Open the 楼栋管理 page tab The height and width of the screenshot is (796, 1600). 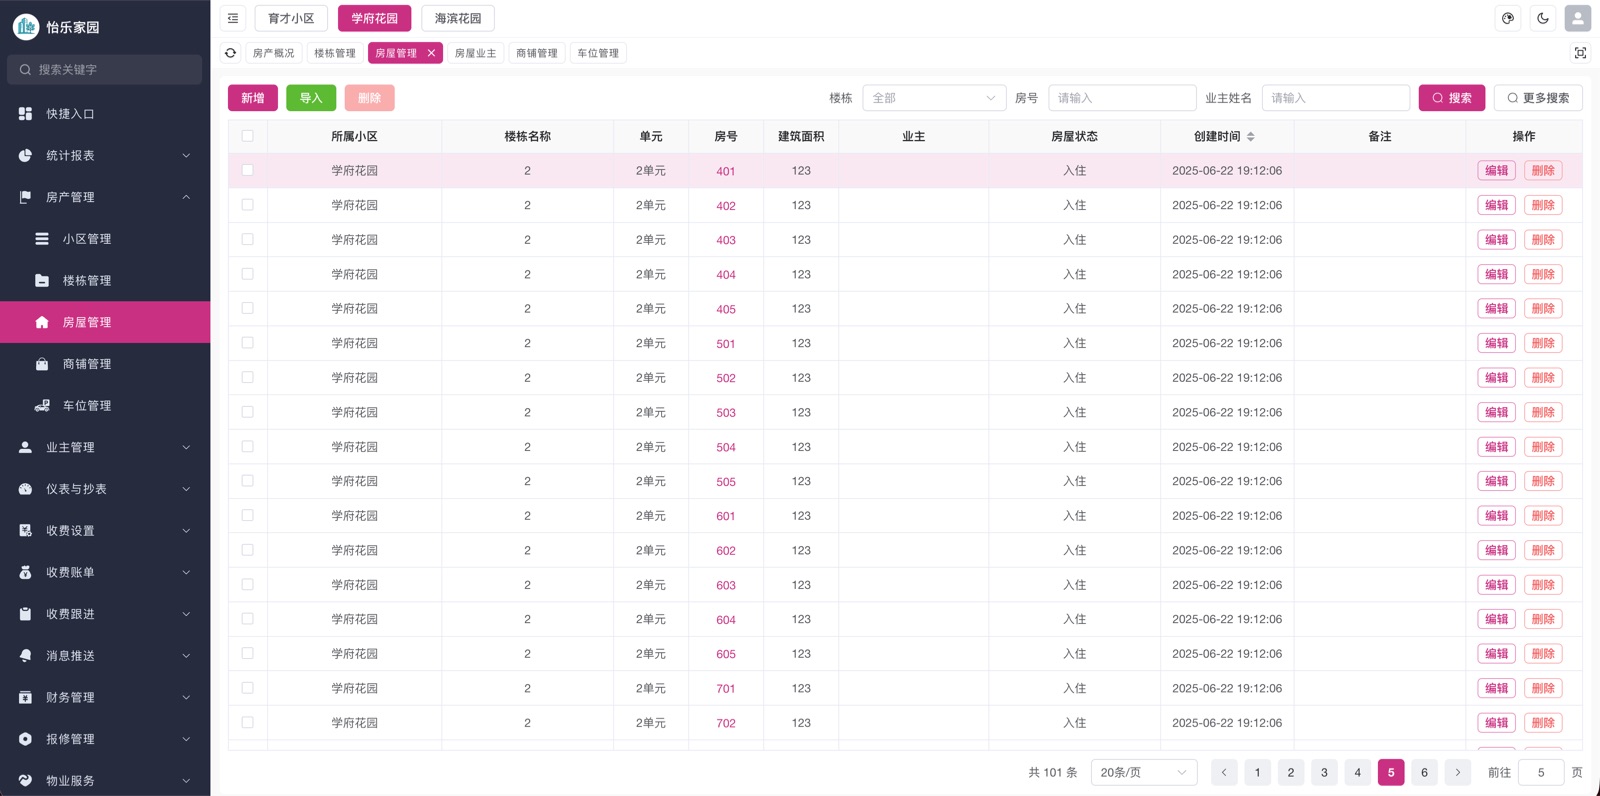click(x=335, y=53)
